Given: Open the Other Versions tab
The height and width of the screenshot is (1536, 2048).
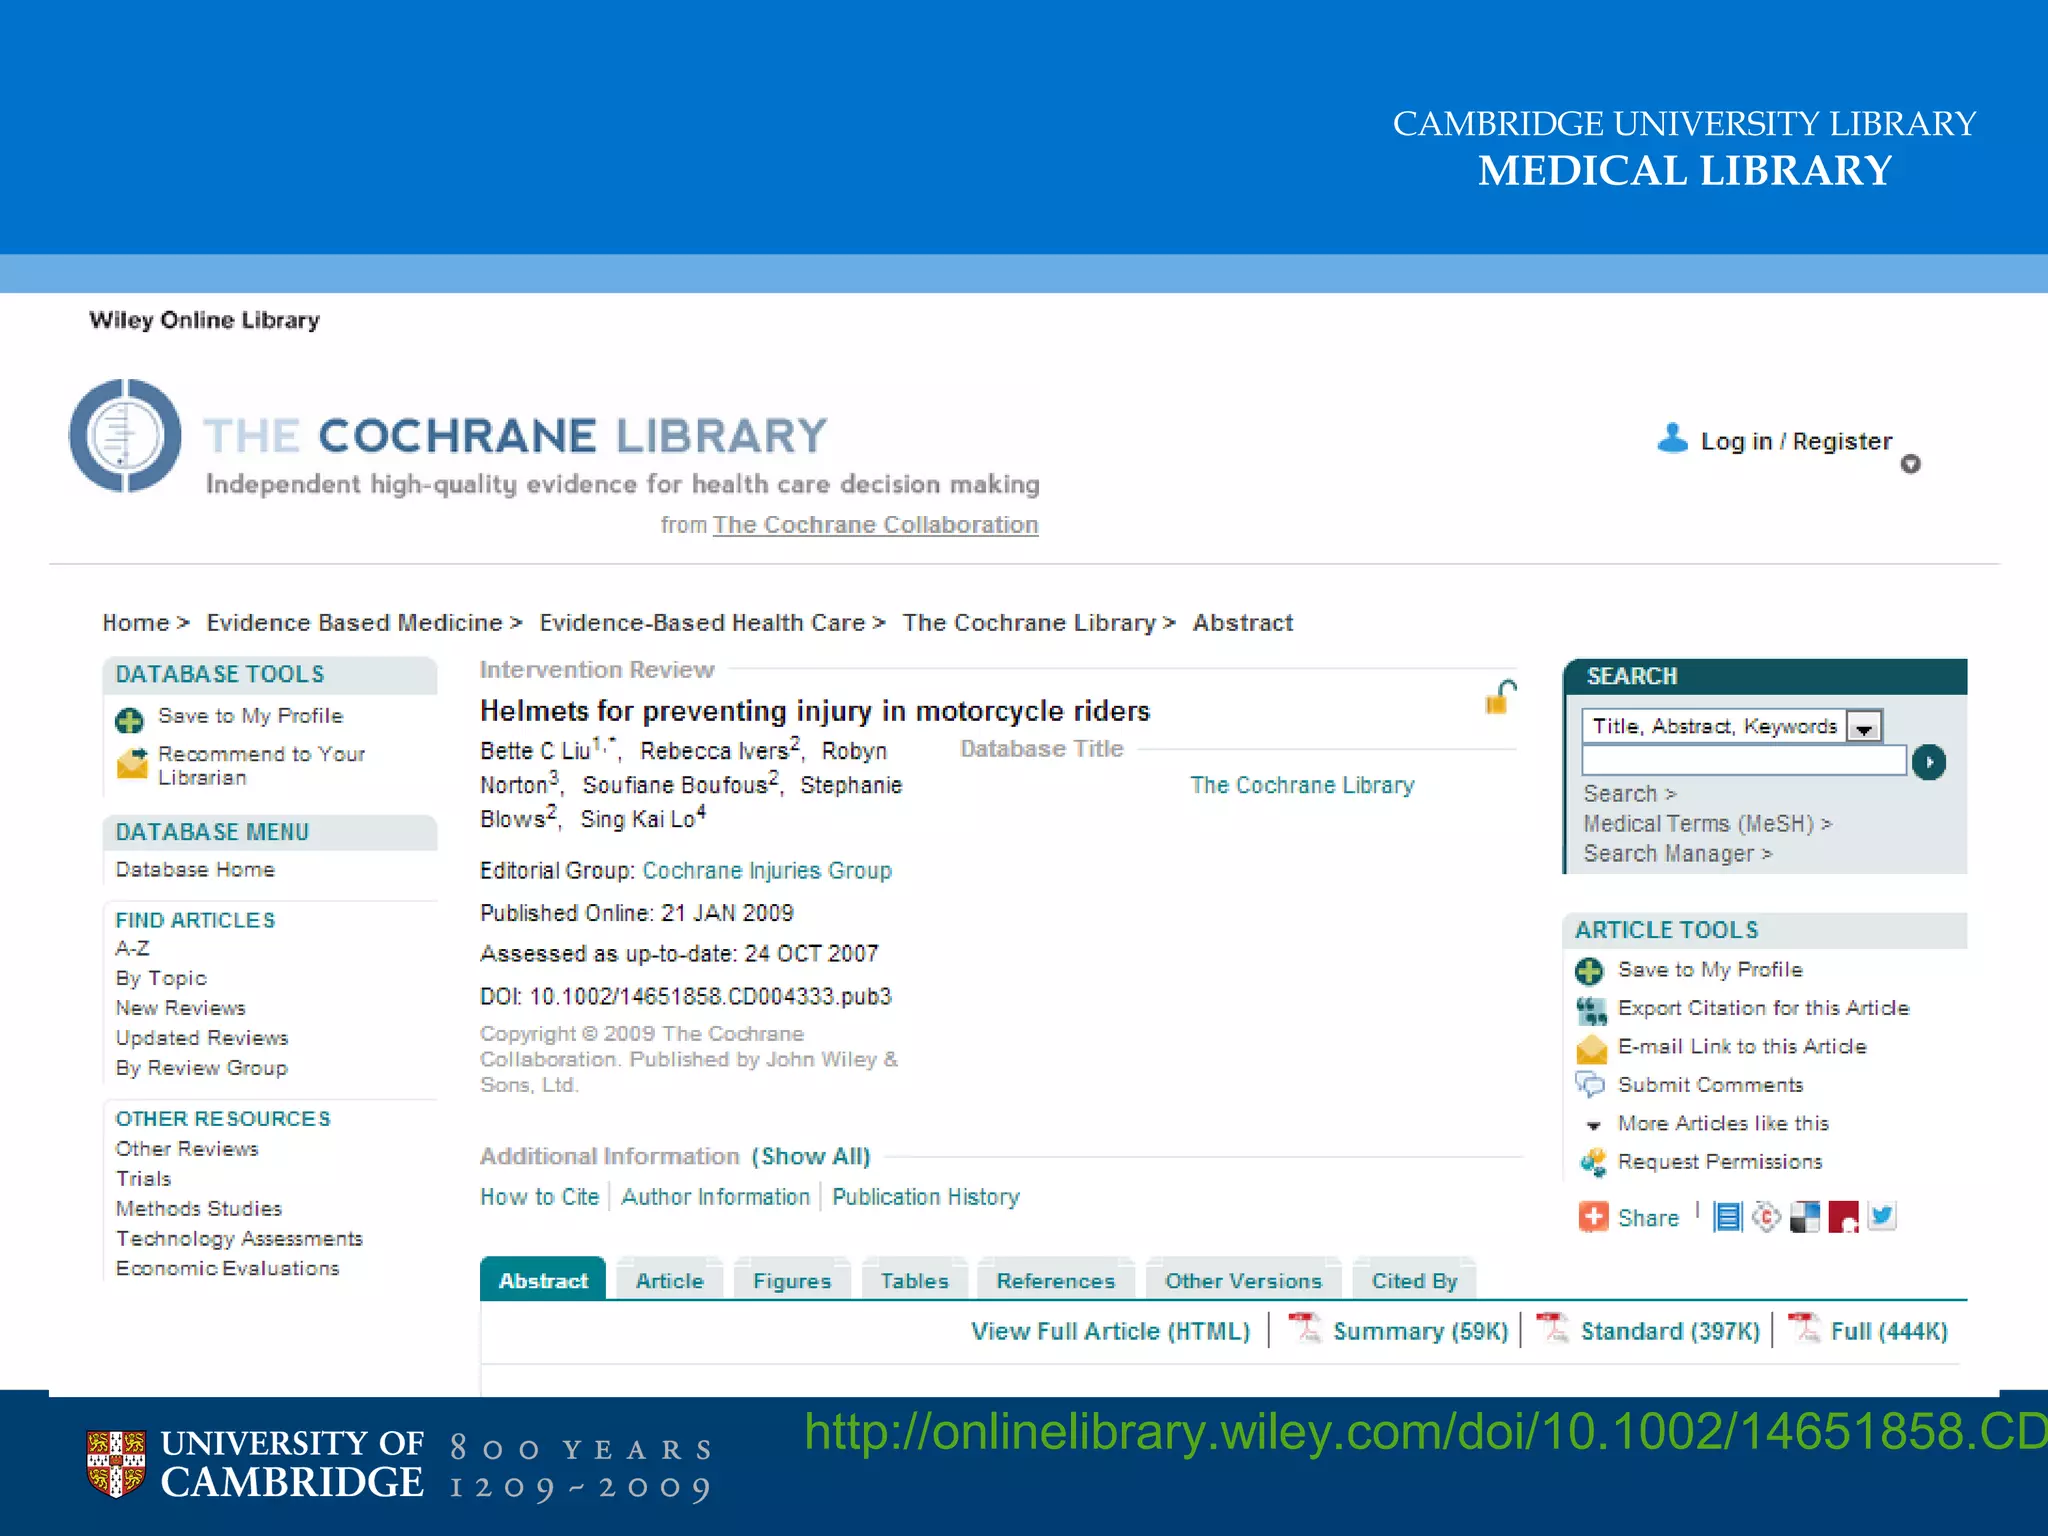Looking at the screenshot, I should click(x=1243, y=1281).
